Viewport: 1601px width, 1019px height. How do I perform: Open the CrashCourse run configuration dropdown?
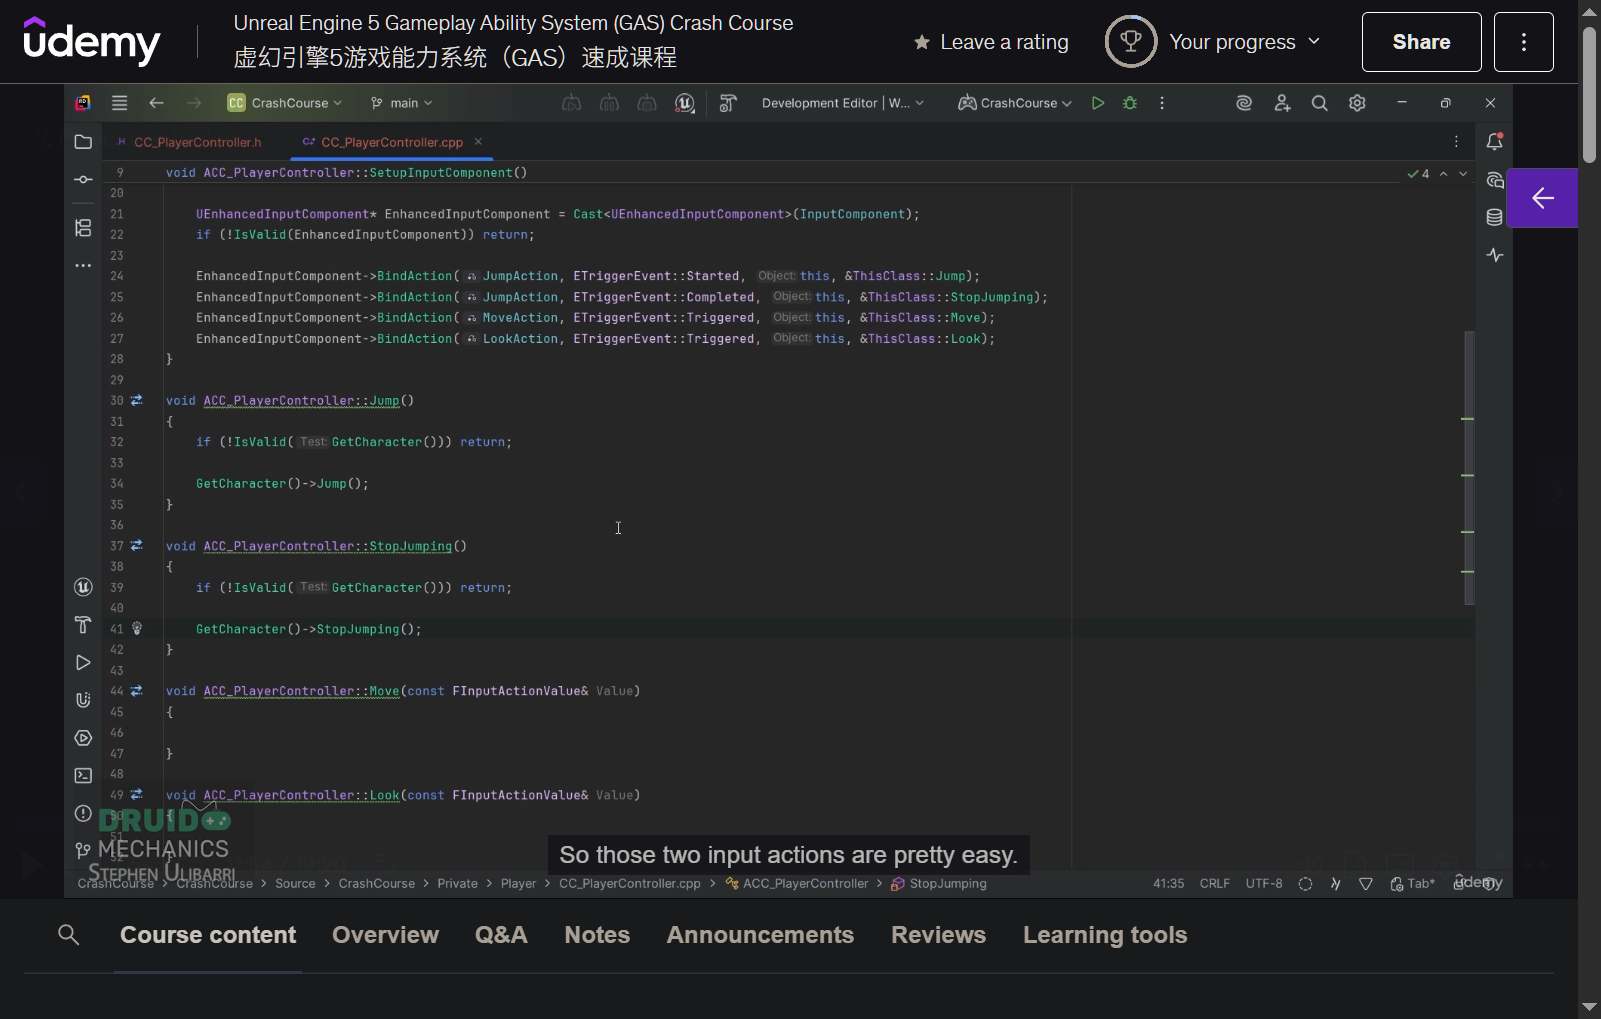[1014, 103]
